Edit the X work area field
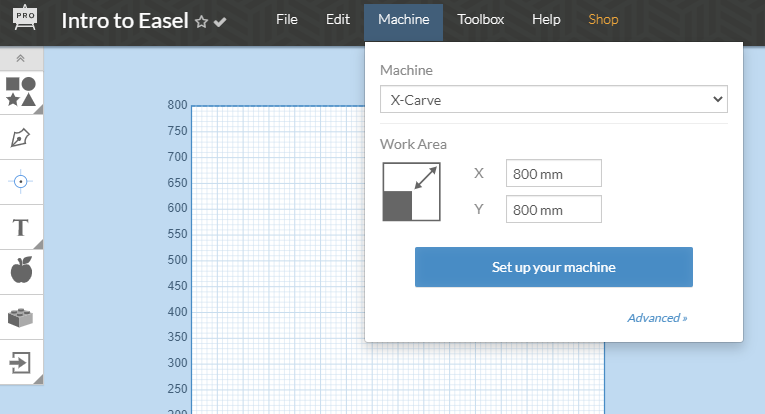765x414 pixels. (554, 173)
